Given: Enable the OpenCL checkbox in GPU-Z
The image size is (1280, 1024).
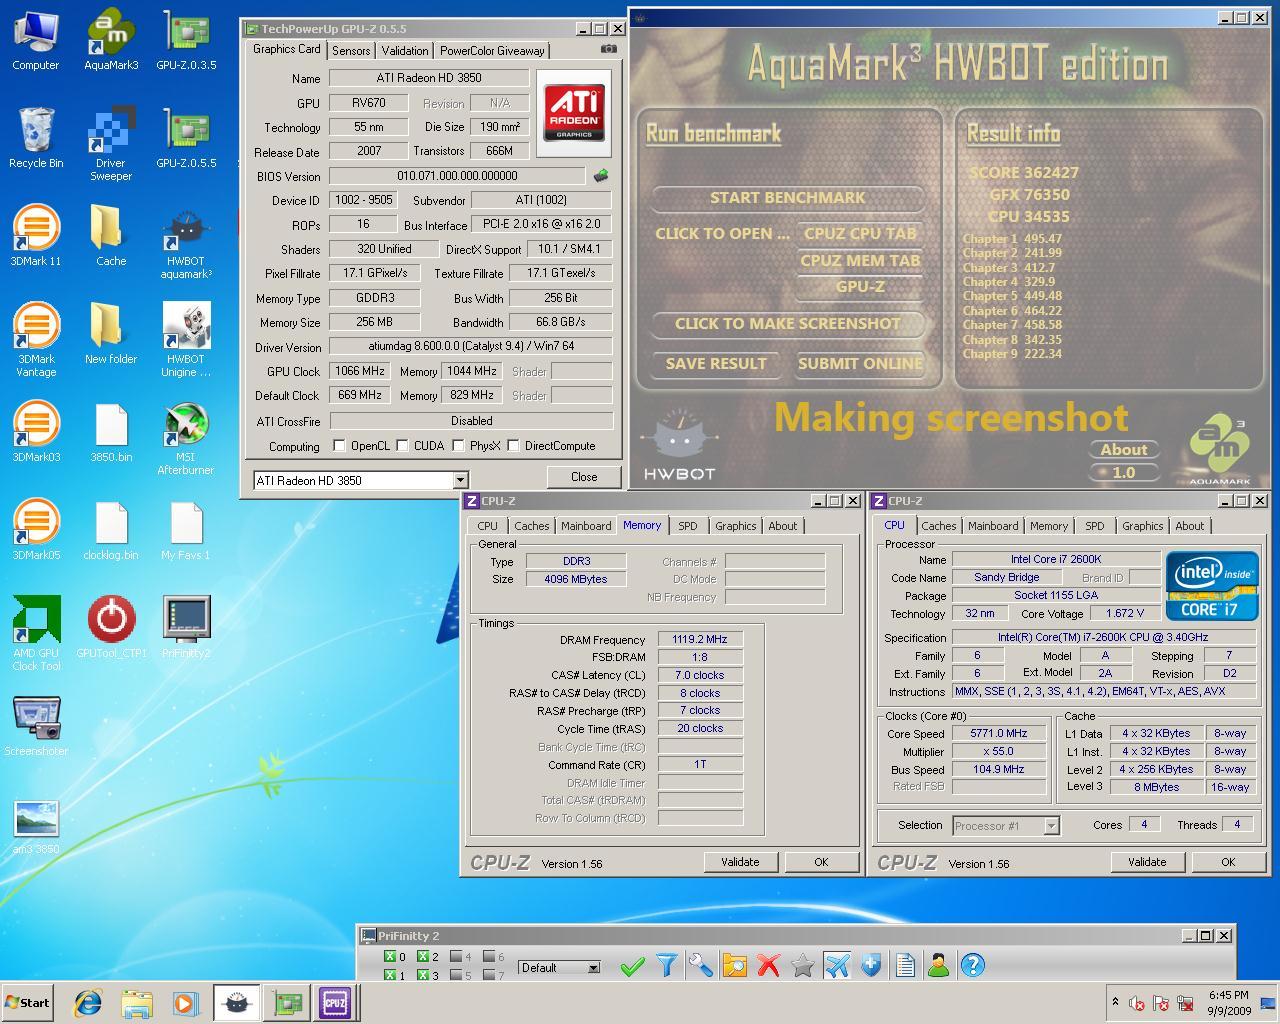Looking at the screenshot, I should click(x=339, y=446).
